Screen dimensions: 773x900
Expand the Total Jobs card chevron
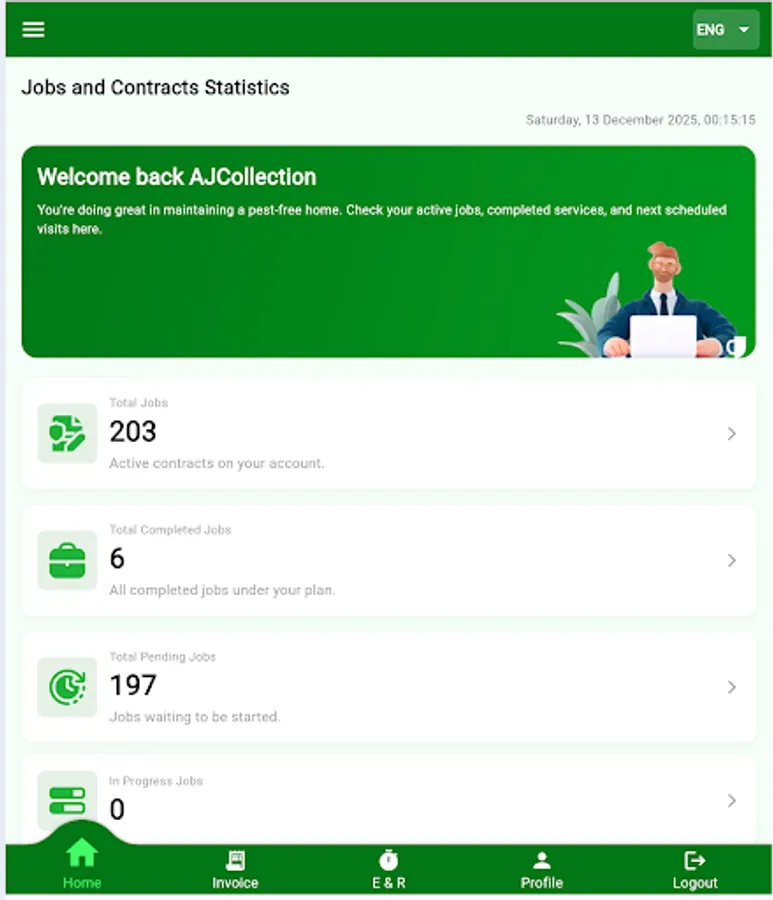click(731, 433)
